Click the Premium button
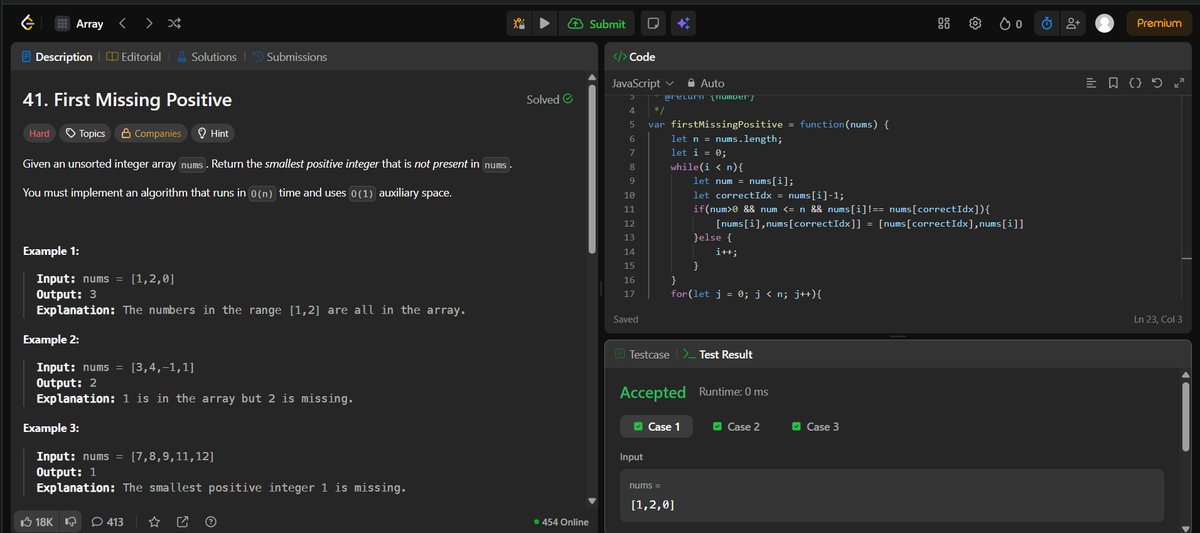 (1158, 23)
